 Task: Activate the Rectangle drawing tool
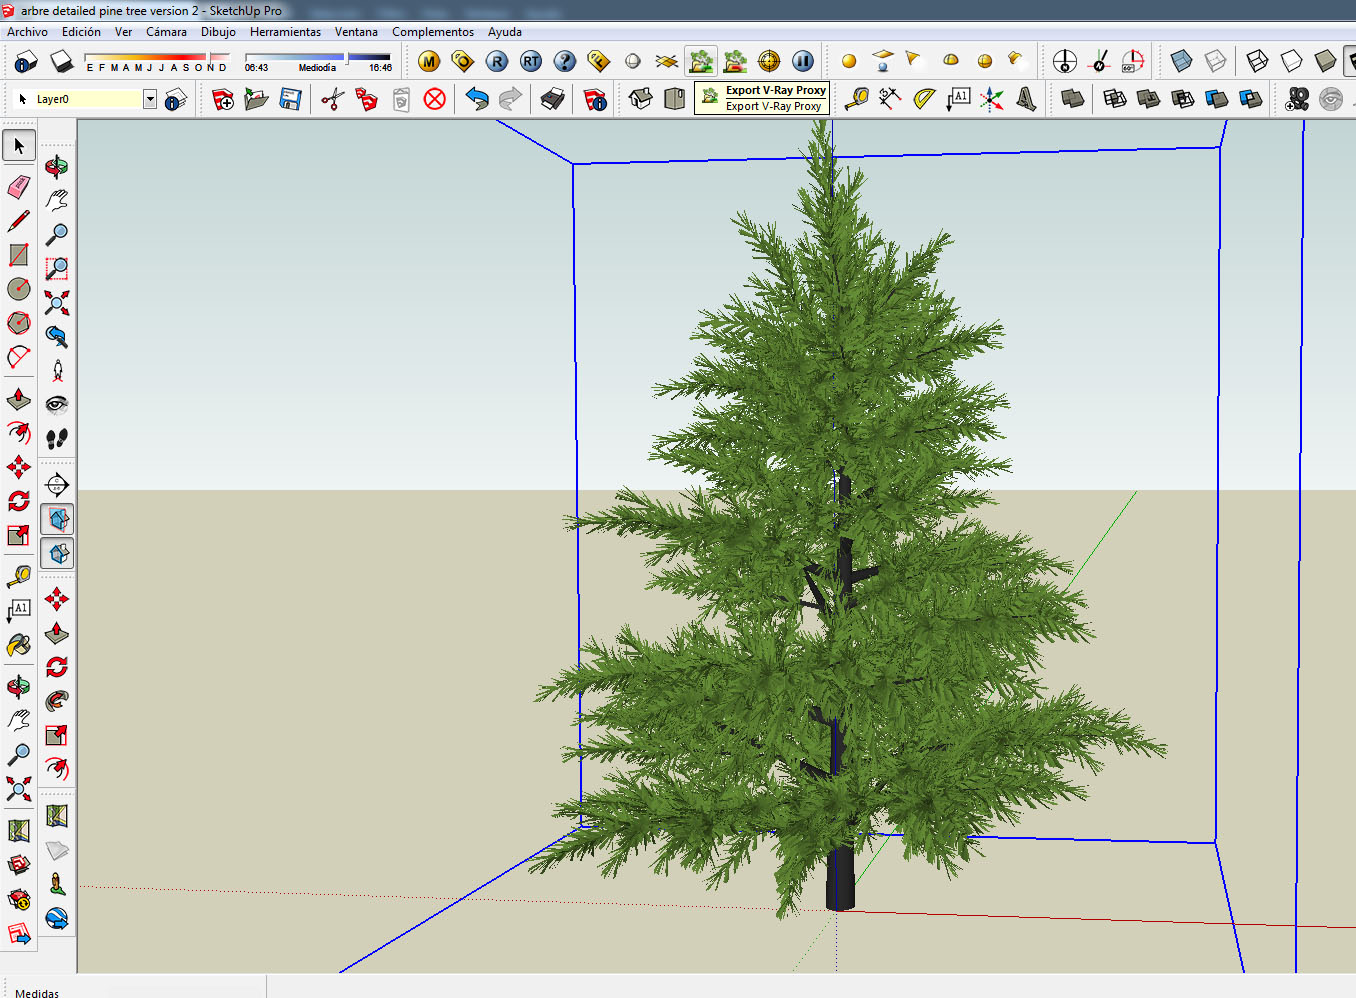[x=19, y=254]
